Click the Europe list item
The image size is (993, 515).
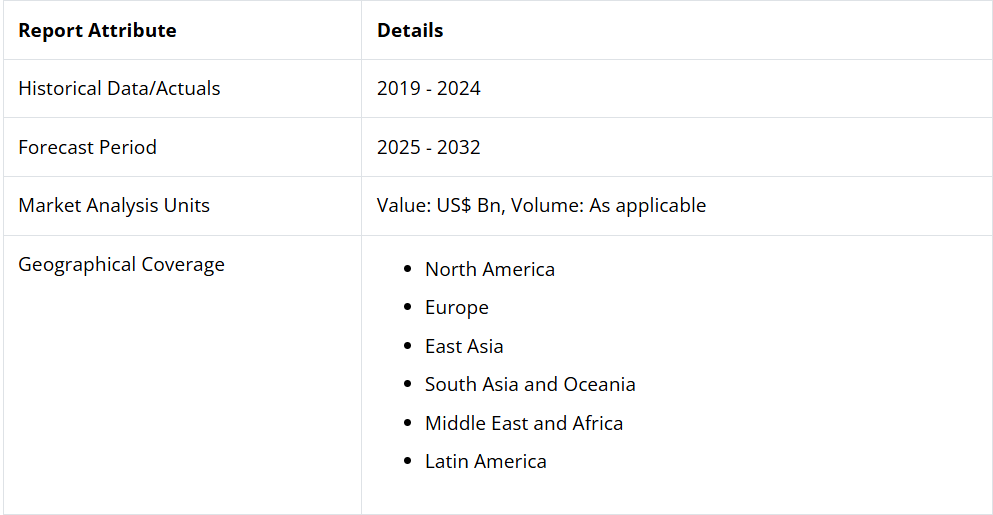click(457, 308)
